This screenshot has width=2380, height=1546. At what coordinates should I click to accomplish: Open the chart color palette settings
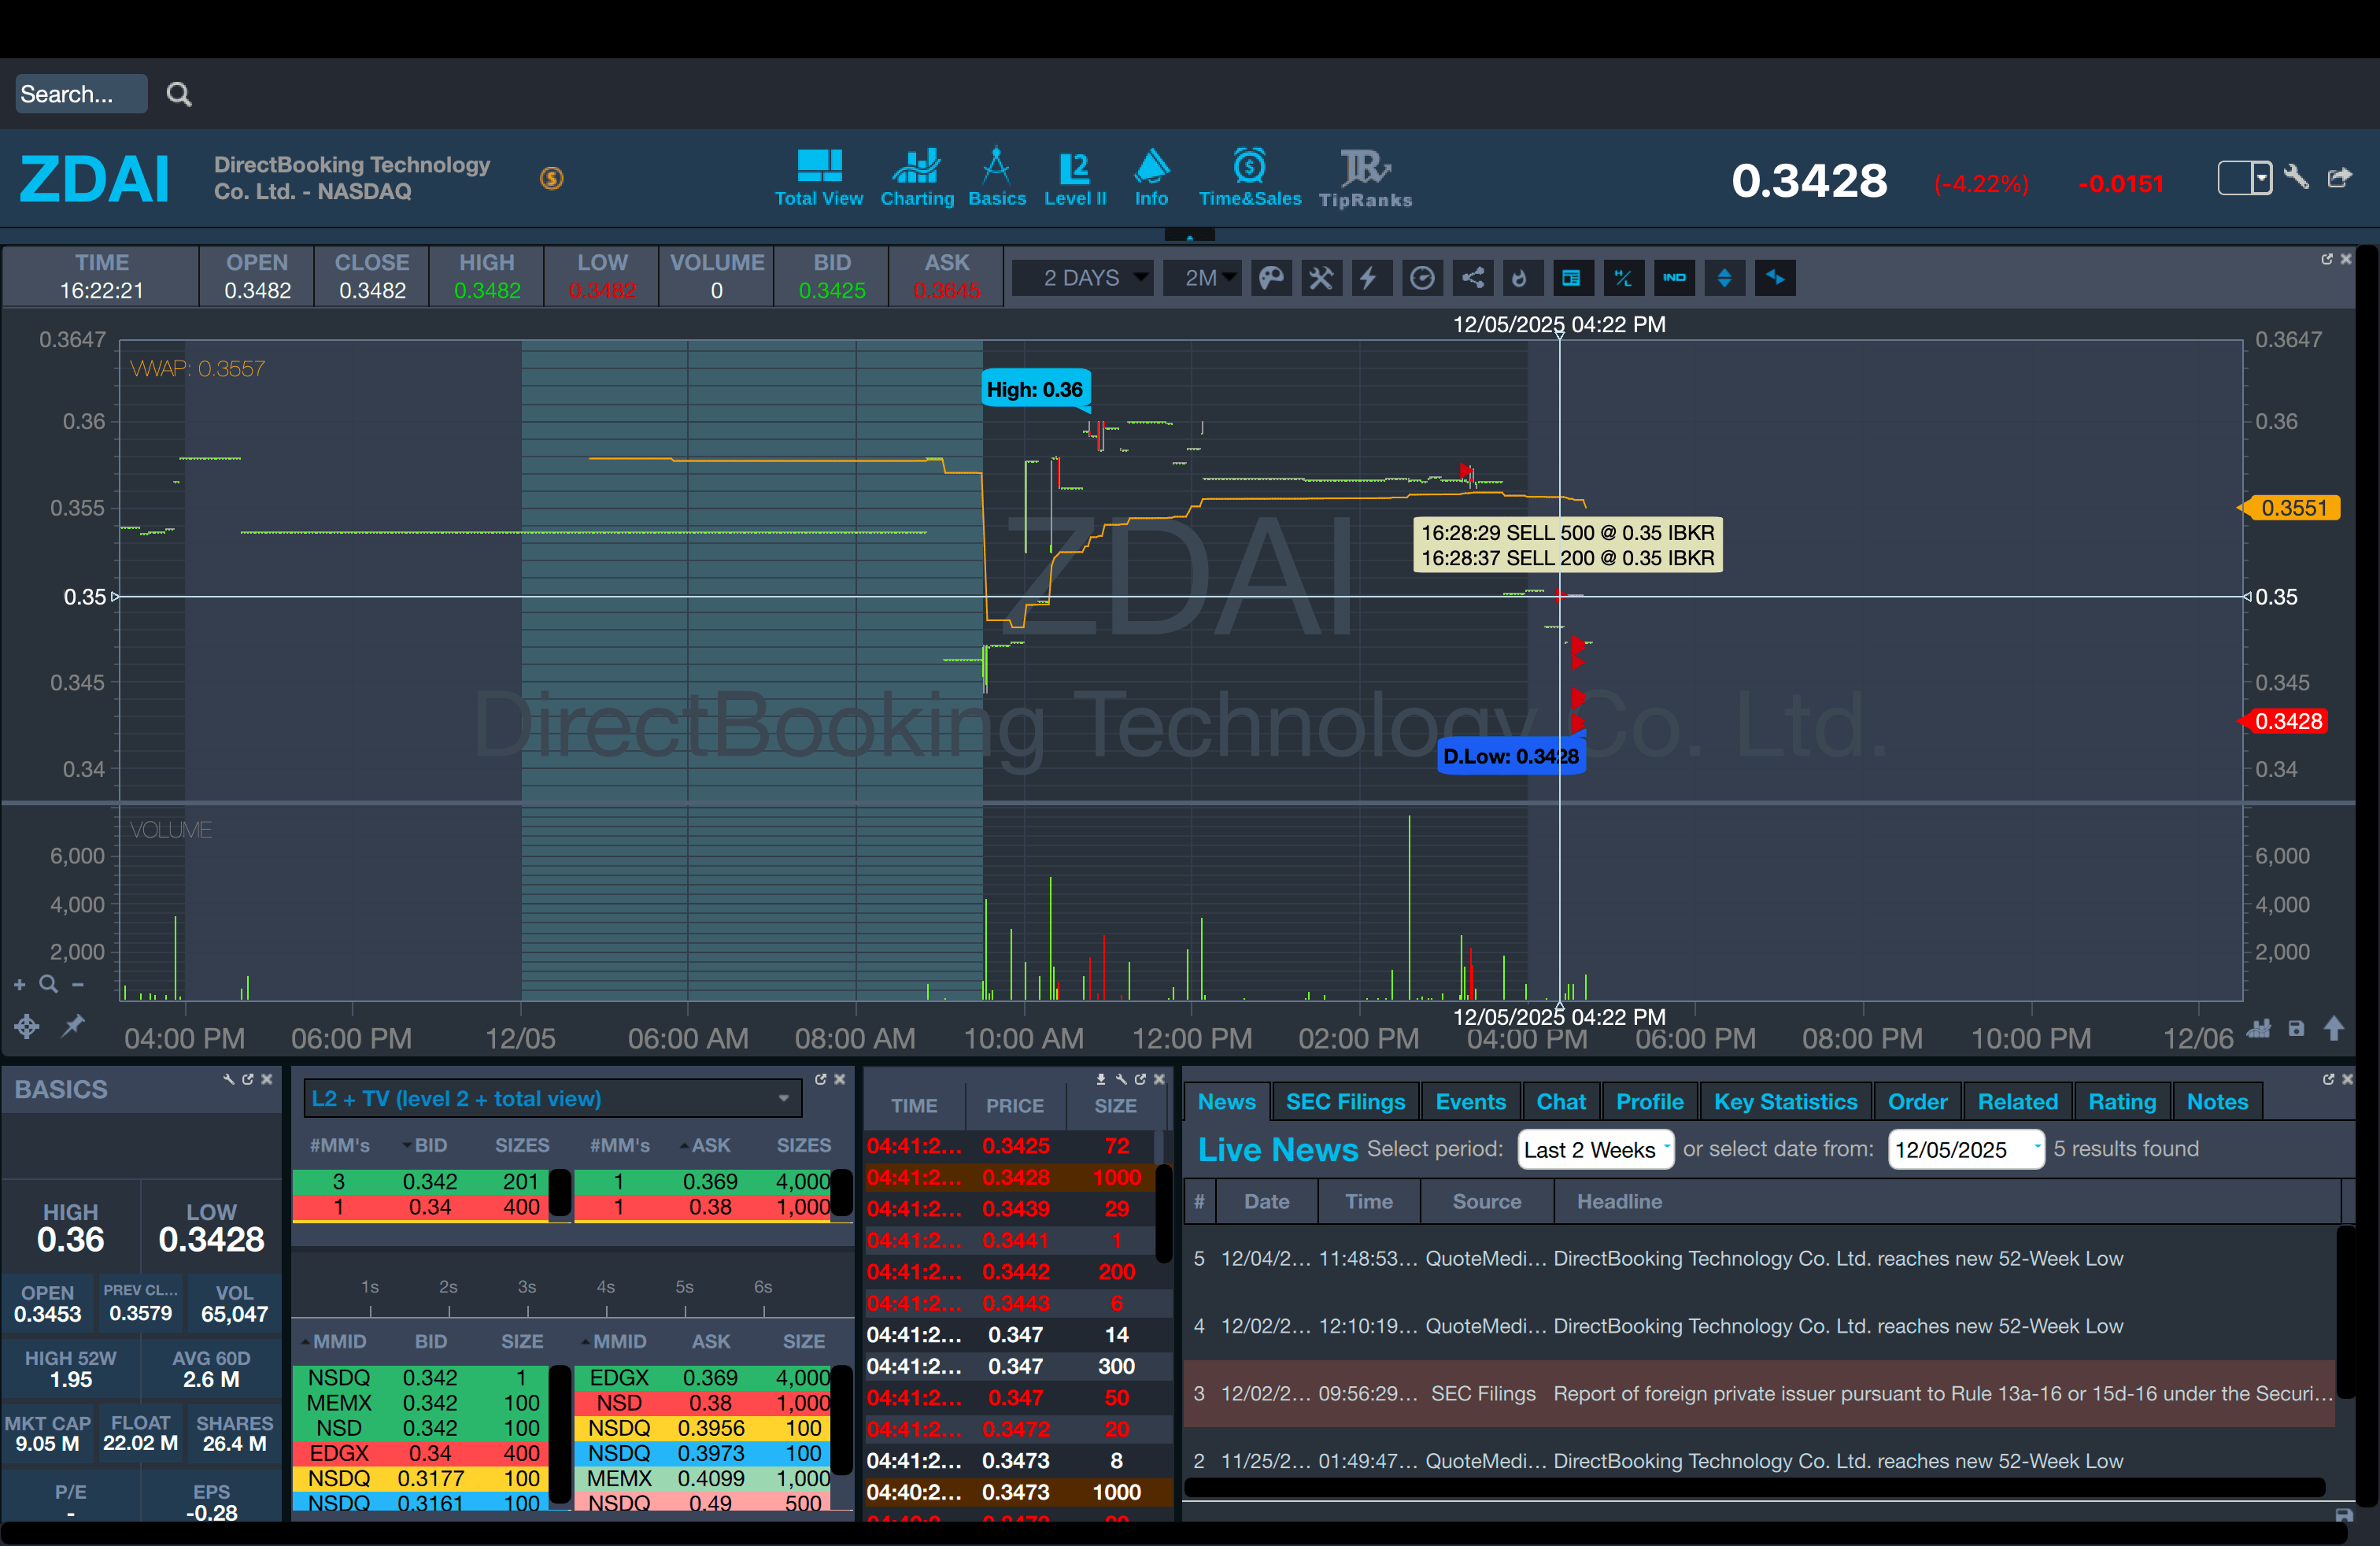pyautogui.click(x=1271, y=278)
